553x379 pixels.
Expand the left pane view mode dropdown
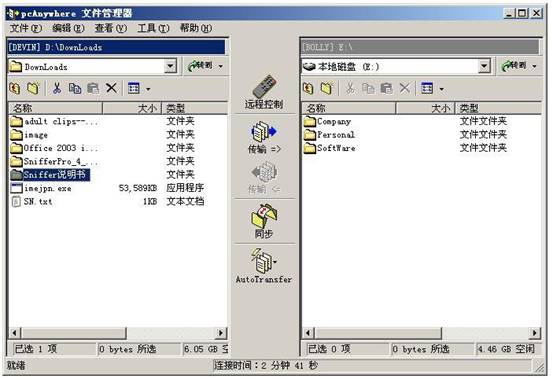pos(148,89)
